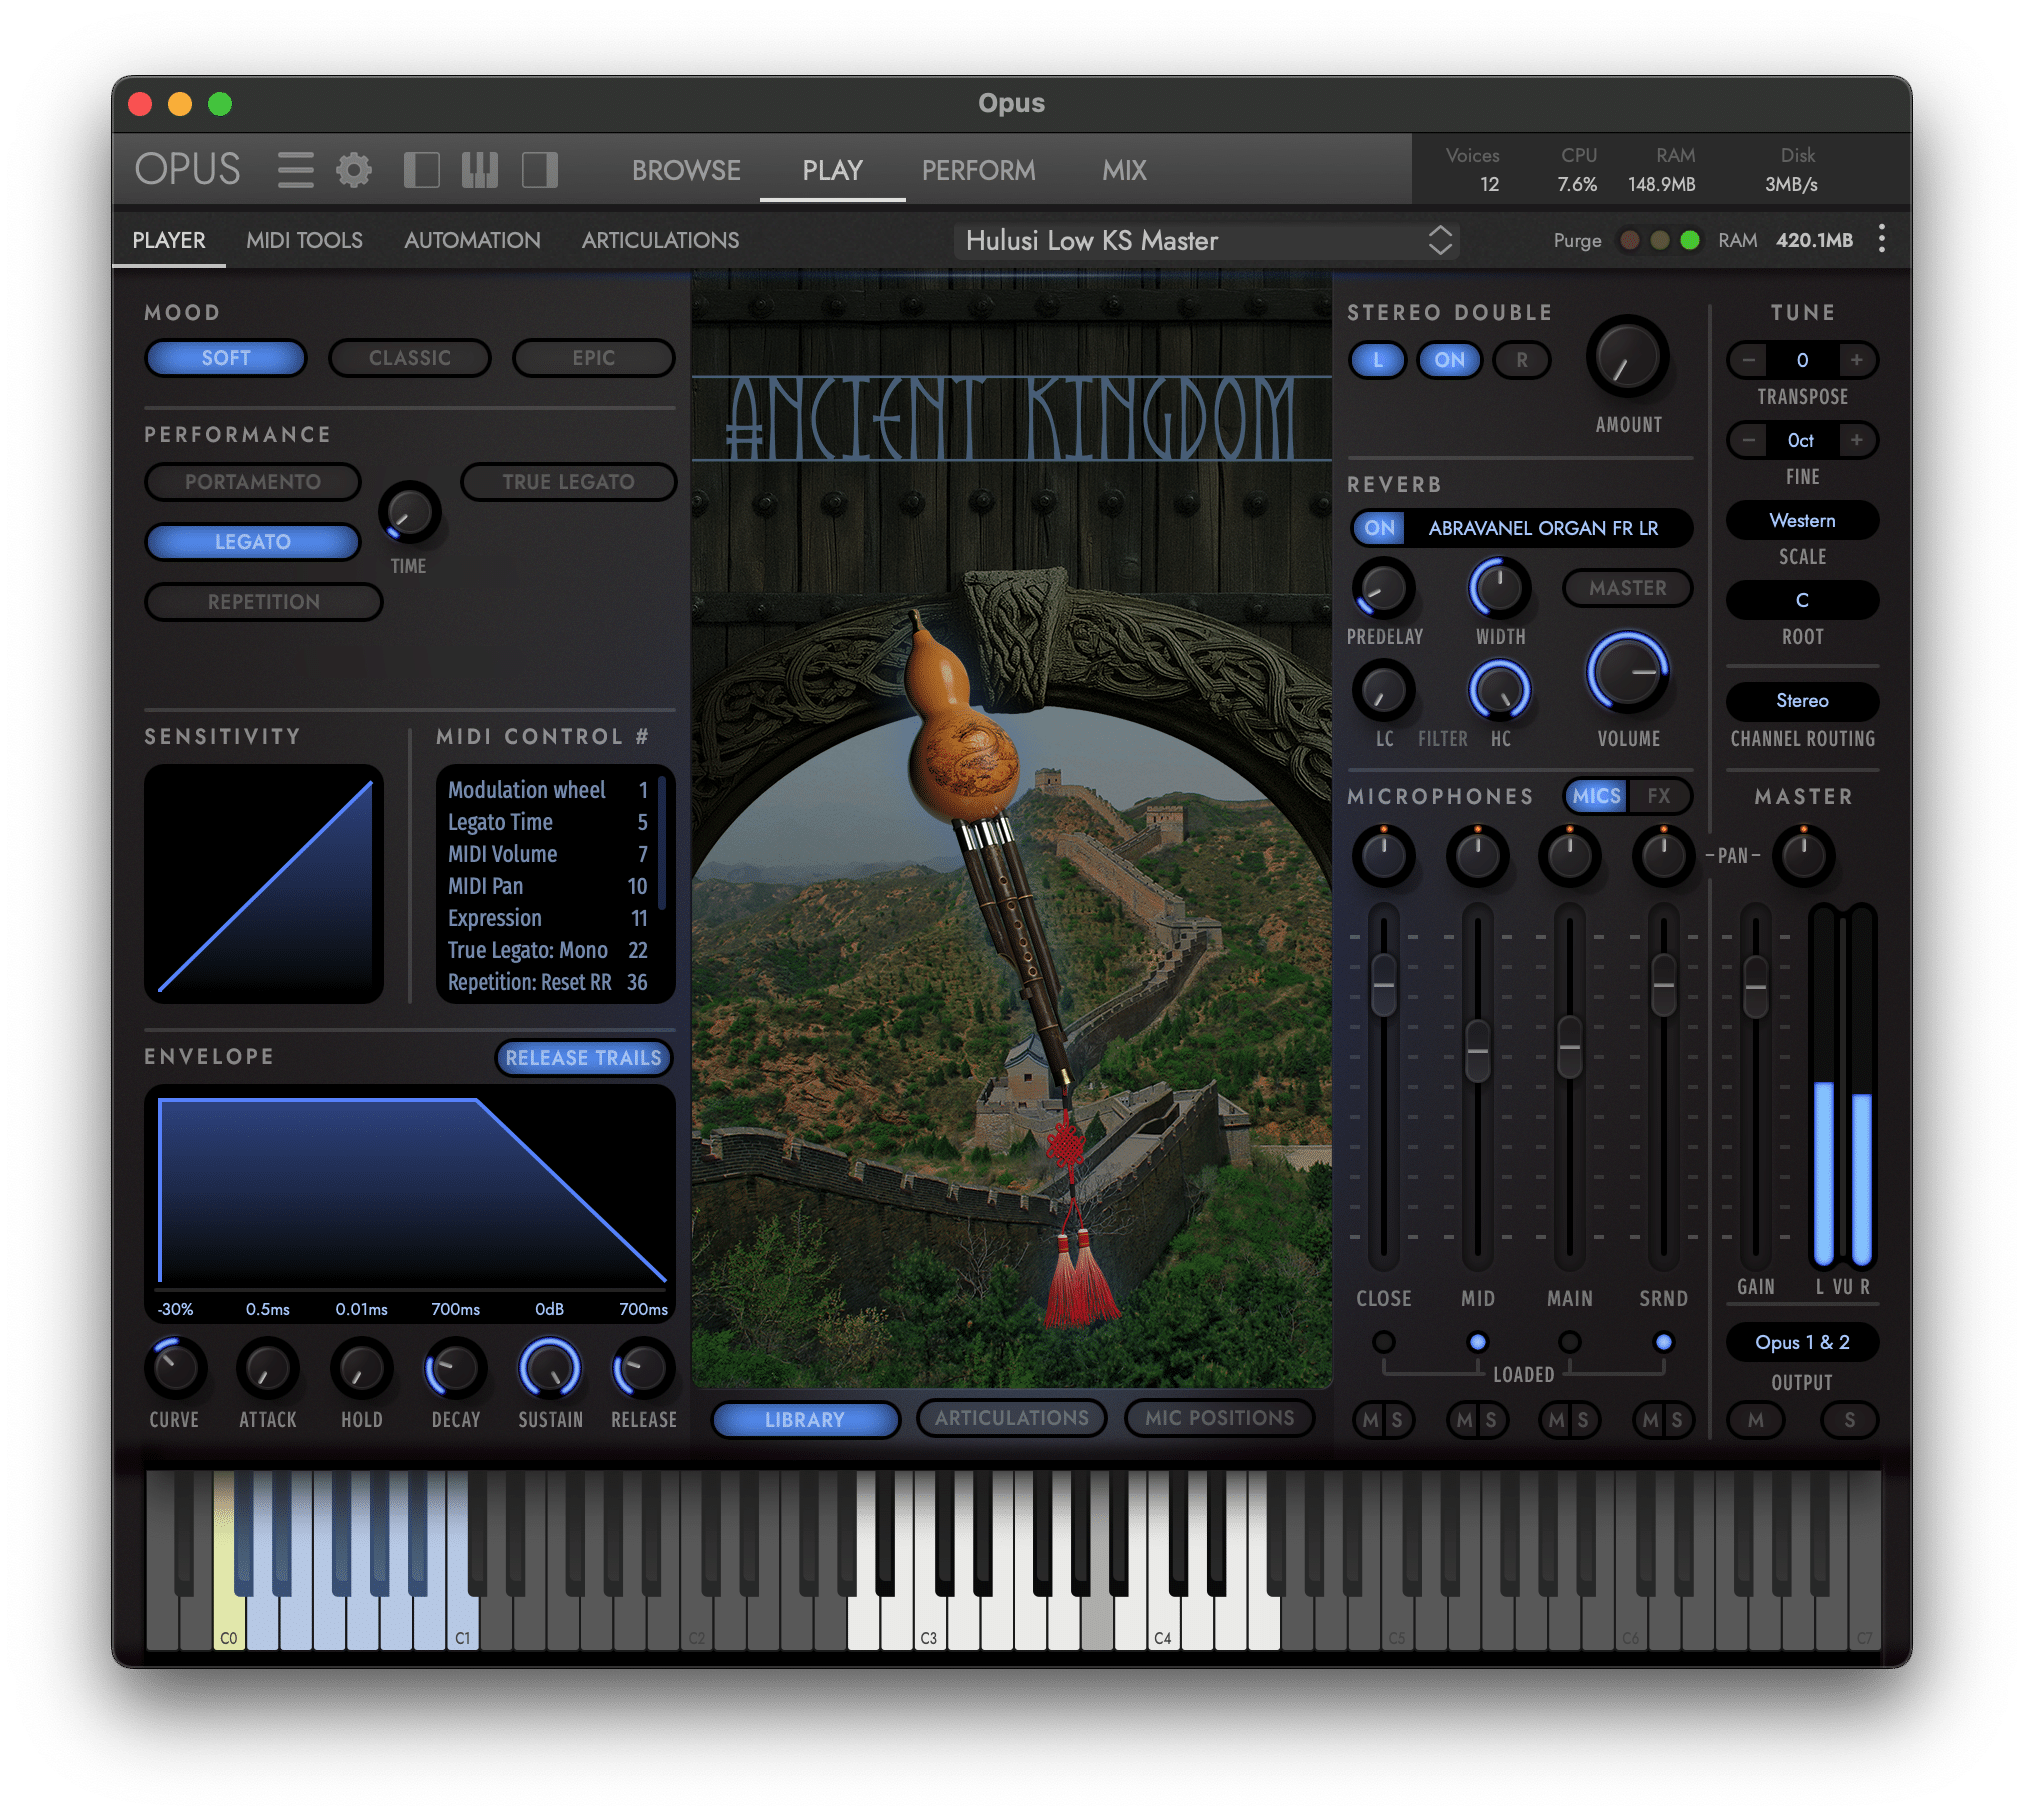Open the settings gear
2024x1816 pixels.
(353, 170)
